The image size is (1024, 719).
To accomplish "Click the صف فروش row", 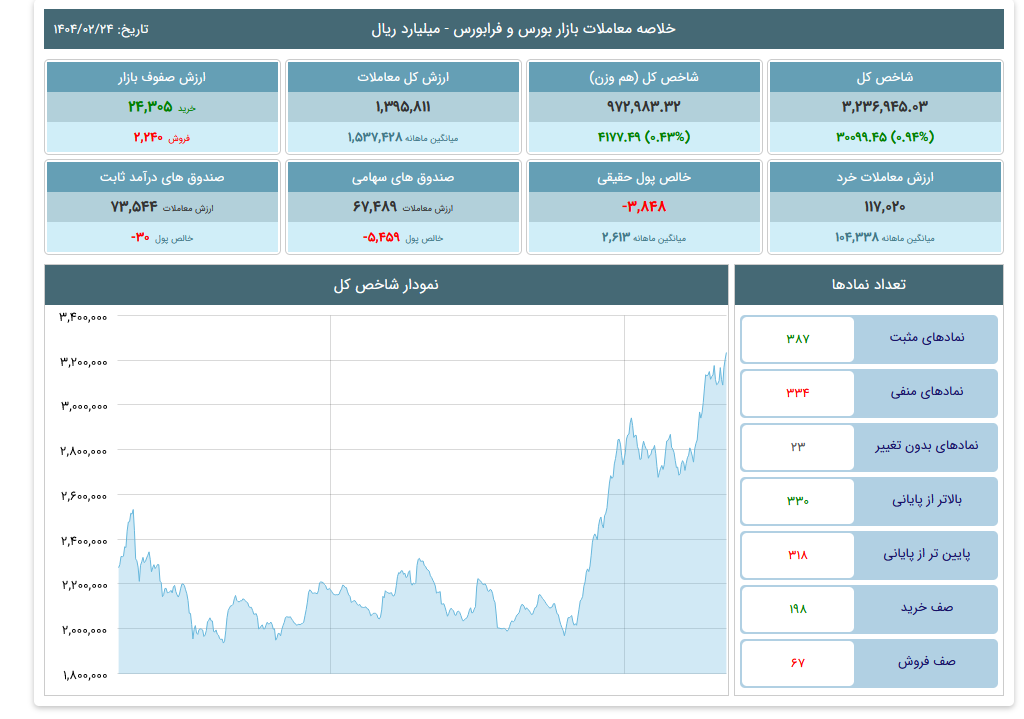I will 869,663.
